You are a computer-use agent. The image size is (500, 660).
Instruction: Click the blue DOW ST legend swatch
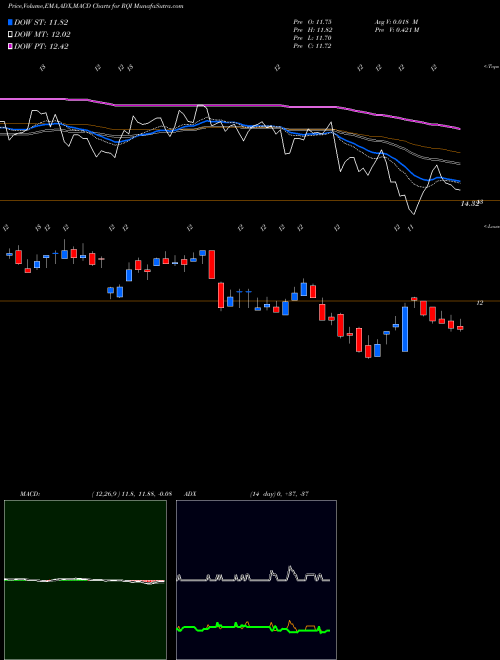tap(10, 22)
